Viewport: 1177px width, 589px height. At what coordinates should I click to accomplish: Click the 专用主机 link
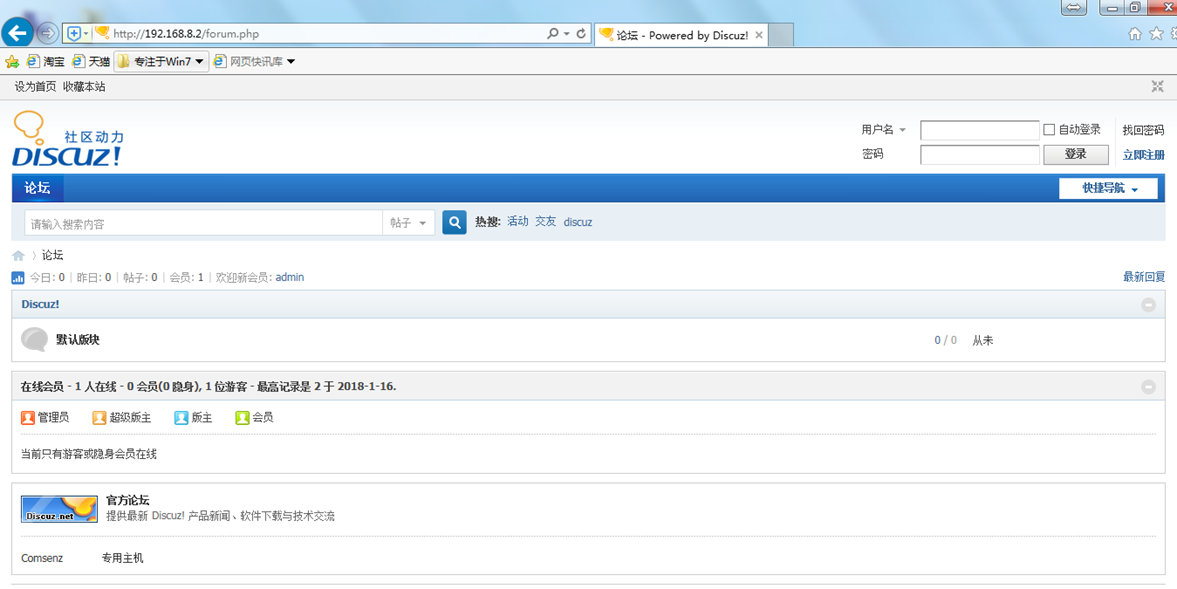(122, 558)
